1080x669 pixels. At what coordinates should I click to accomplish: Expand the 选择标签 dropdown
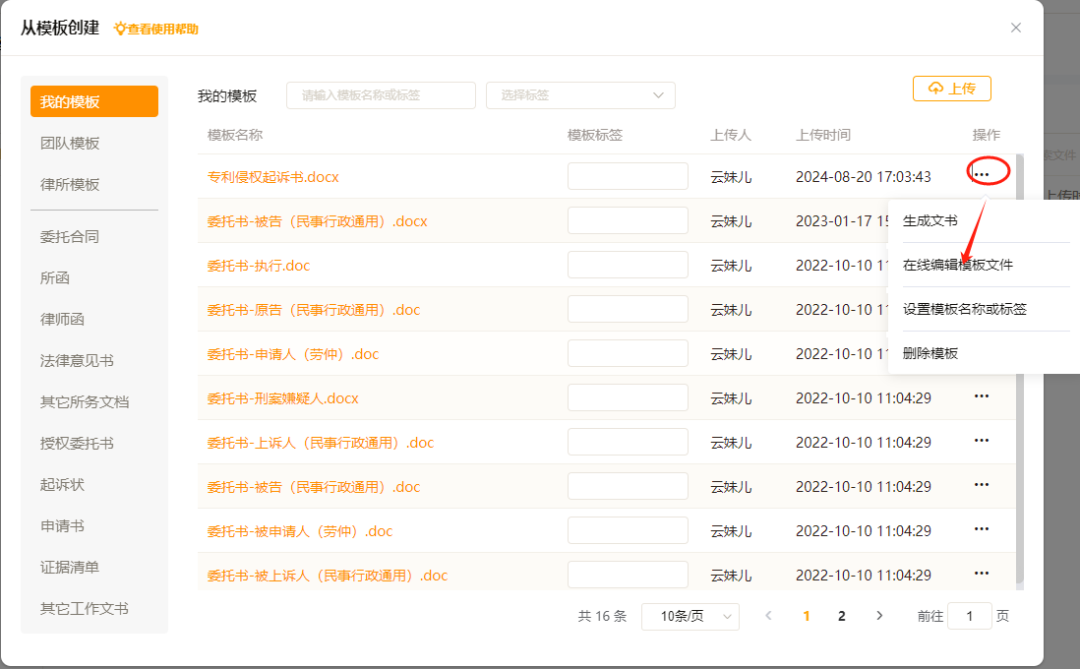580,95
